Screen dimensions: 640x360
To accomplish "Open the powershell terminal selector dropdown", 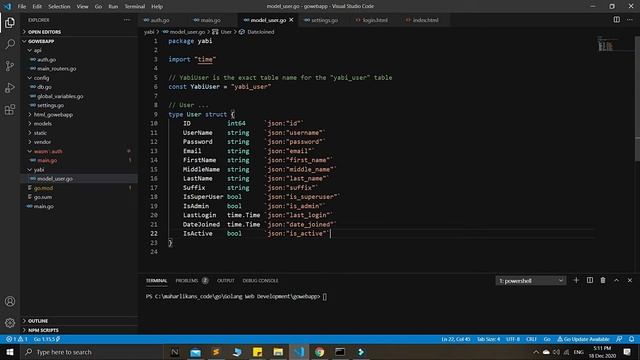I will 531,281.
